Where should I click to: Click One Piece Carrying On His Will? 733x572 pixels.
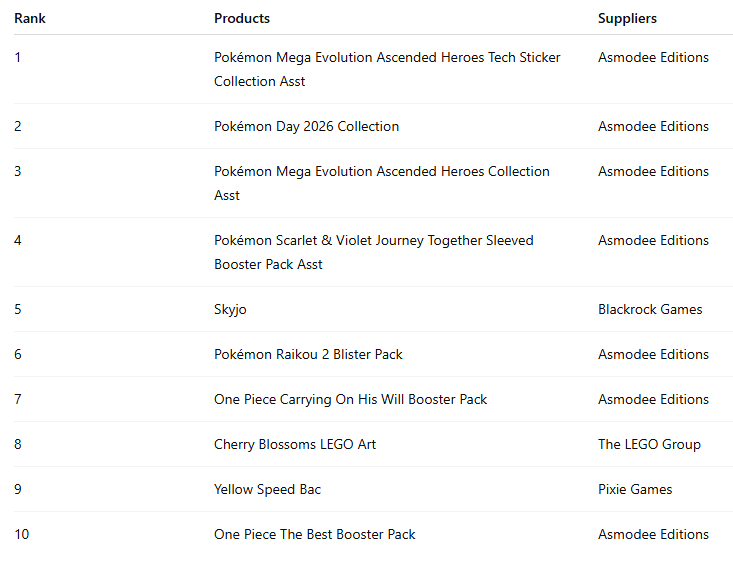(350, 399)
